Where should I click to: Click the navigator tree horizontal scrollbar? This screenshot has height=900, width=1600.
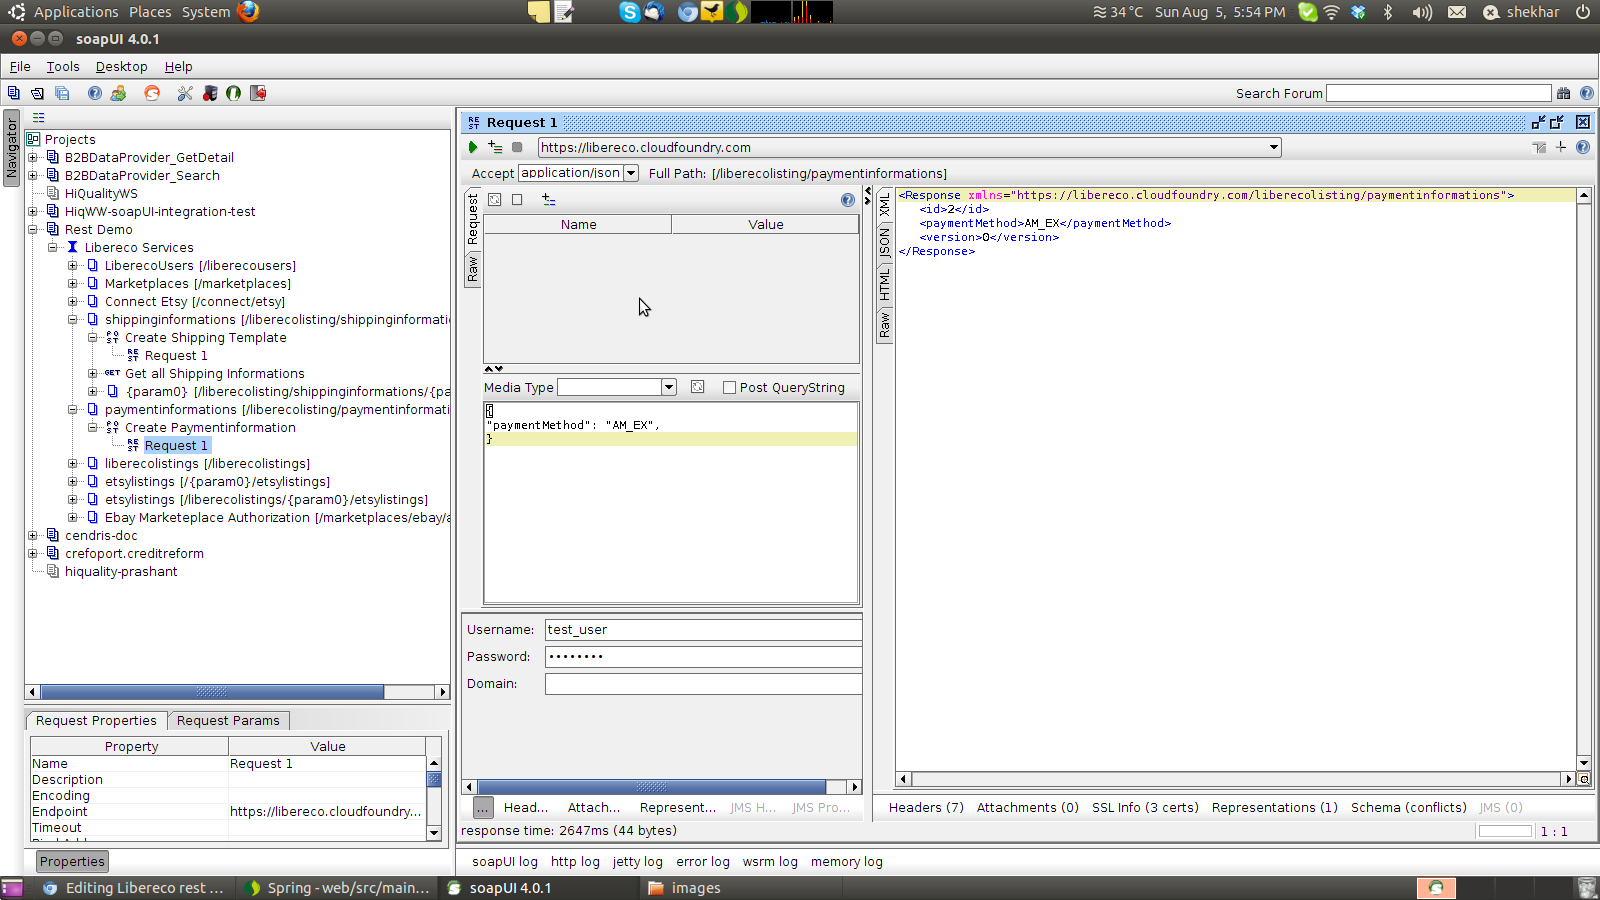pyautogui.click(x=211, y=692)
